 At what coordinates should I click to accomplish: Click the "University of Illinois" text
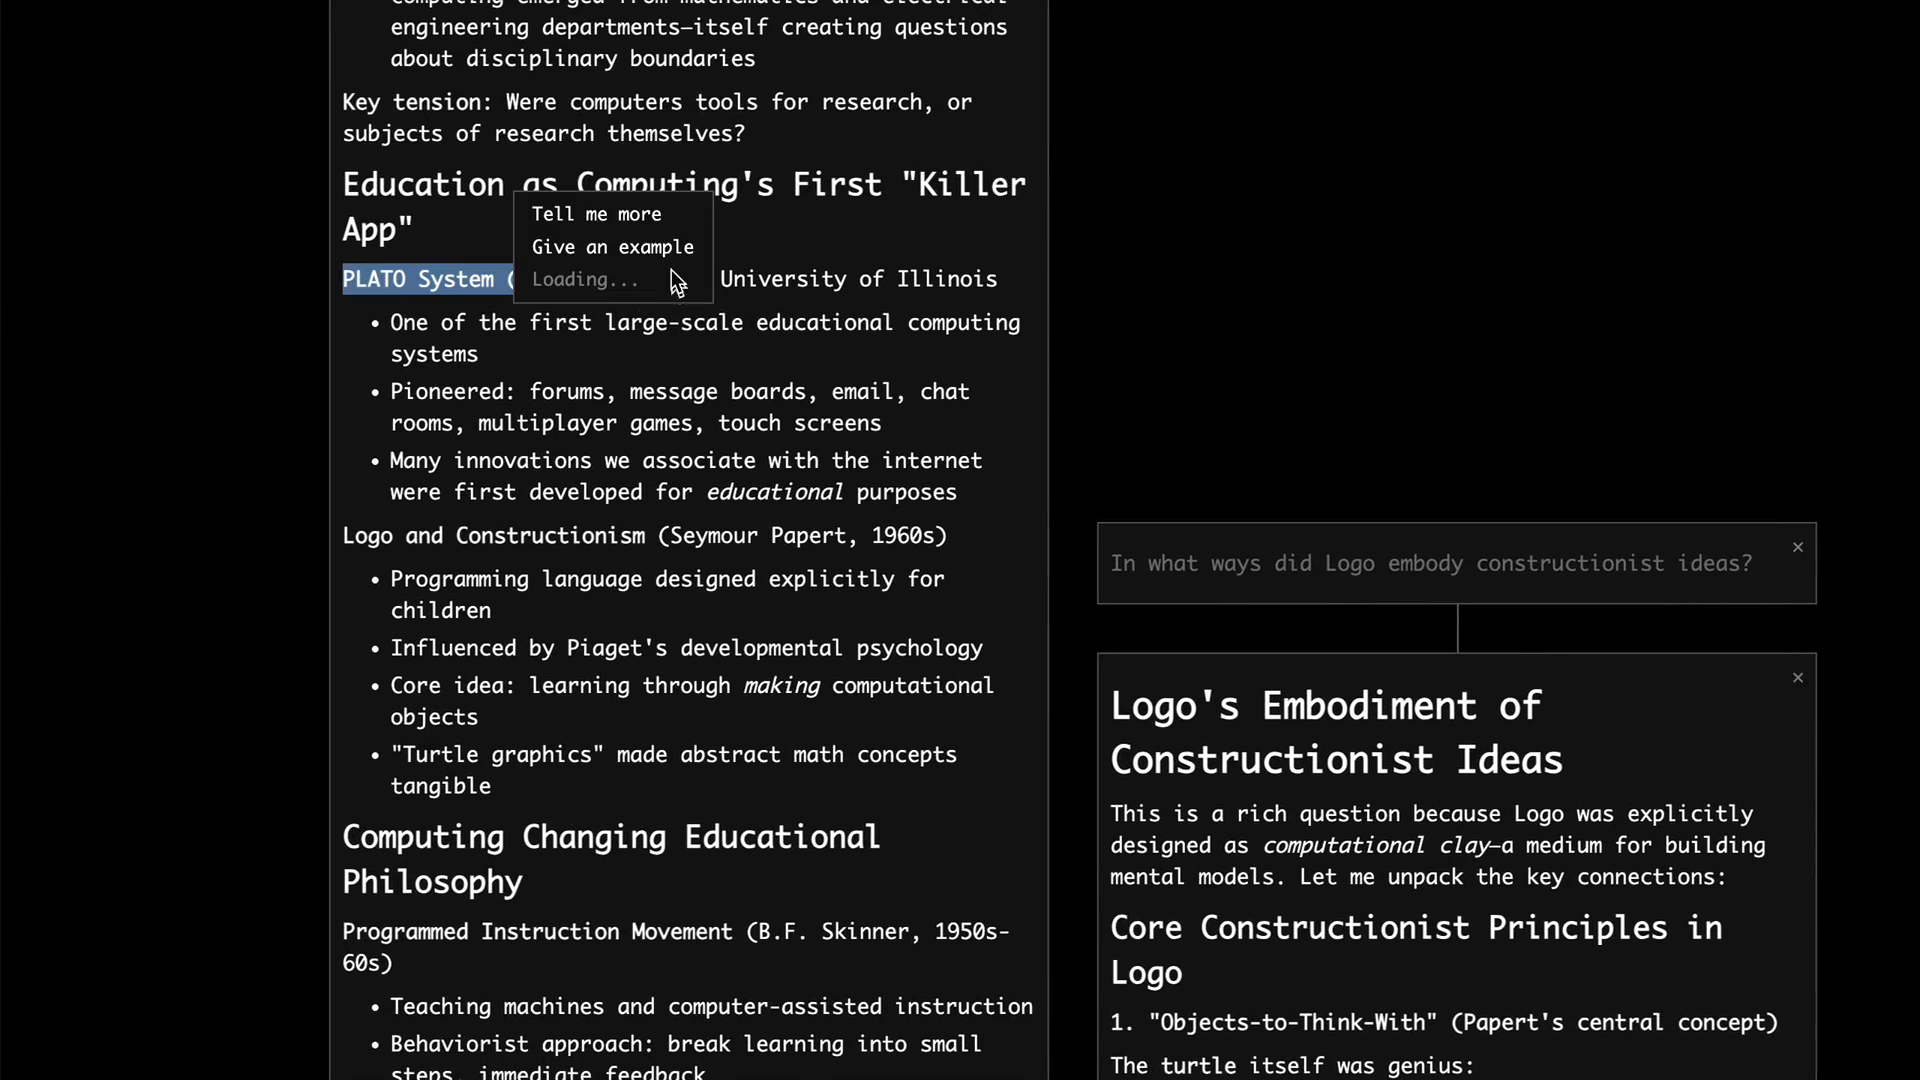[x=858, y=279]
